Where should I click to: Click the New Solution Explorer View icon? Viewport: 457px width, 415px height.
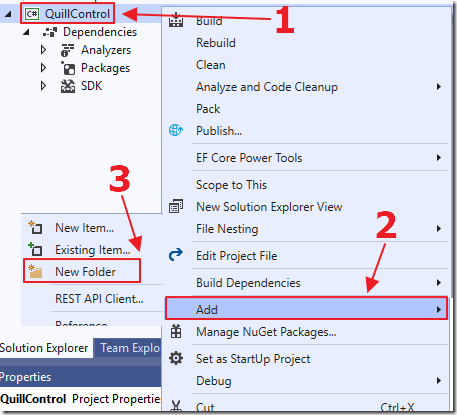[x=176, y=206]
